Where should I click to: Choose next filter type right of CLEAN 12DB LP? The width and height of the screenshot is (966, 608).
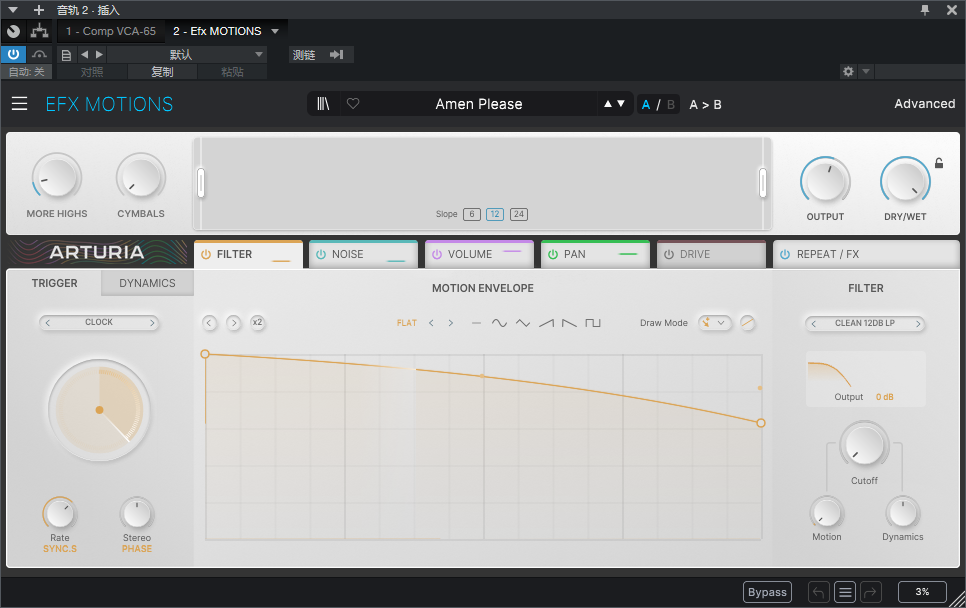(918, 323)
